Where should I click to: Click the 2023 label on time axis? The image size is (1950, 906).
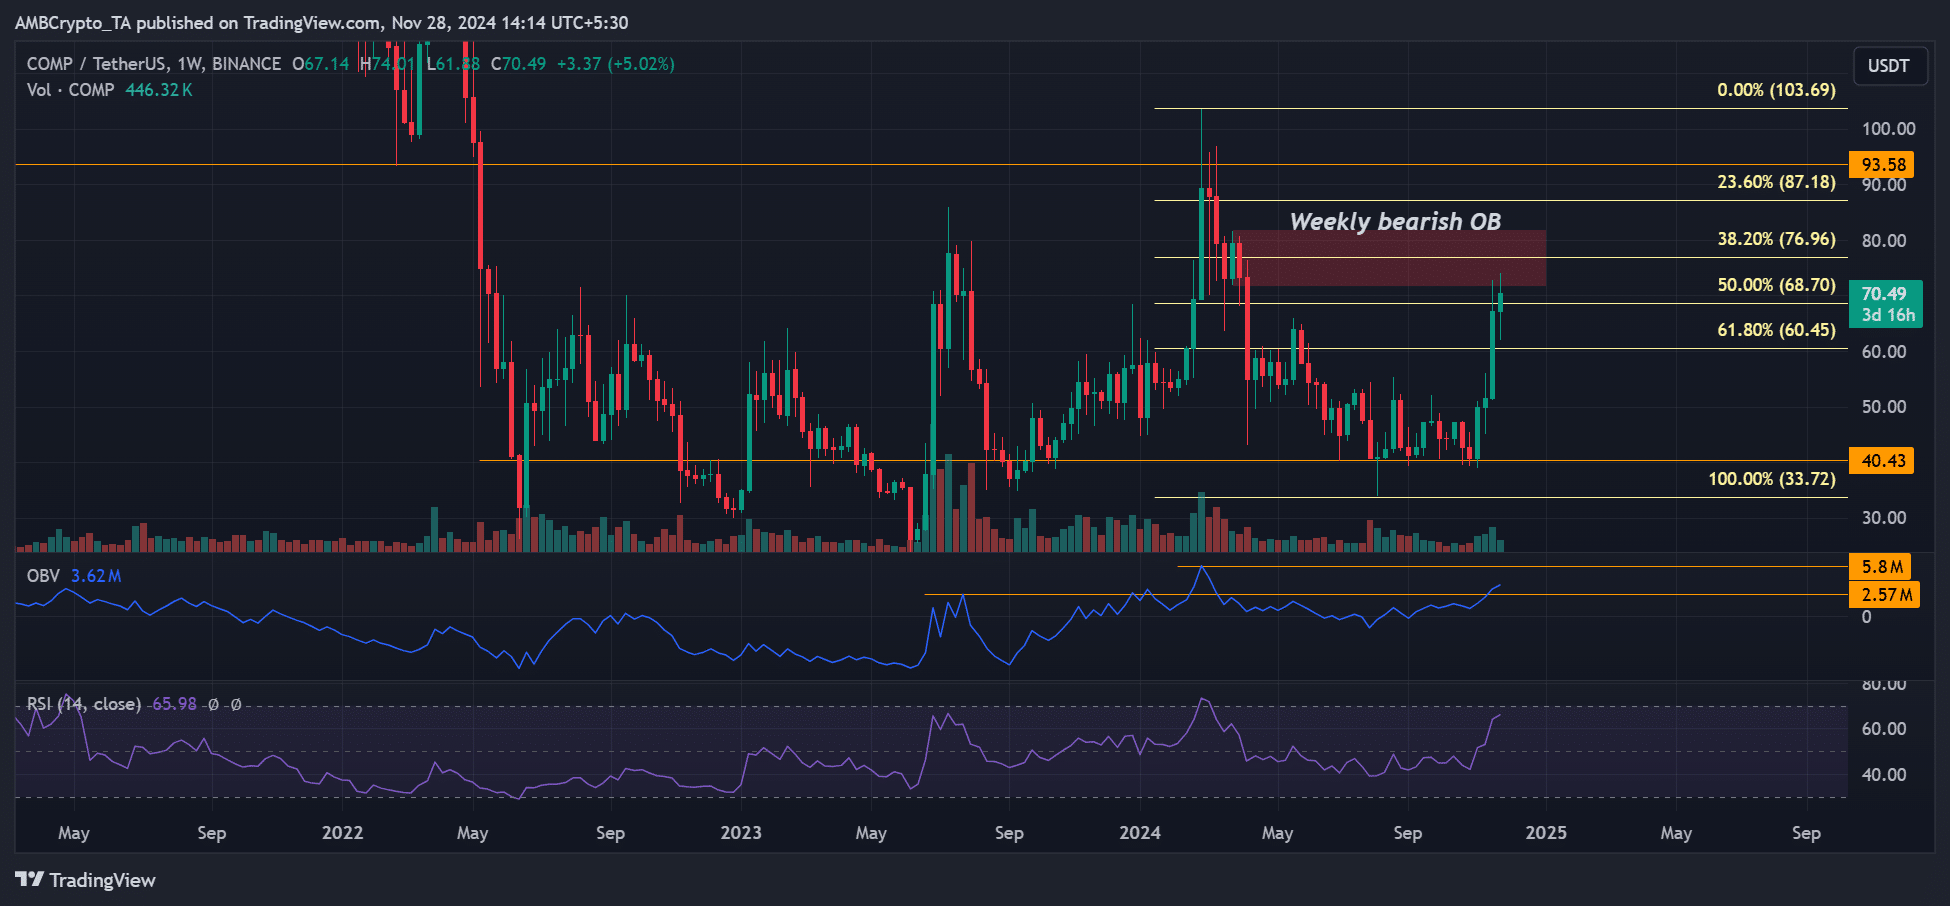(741, 833)
